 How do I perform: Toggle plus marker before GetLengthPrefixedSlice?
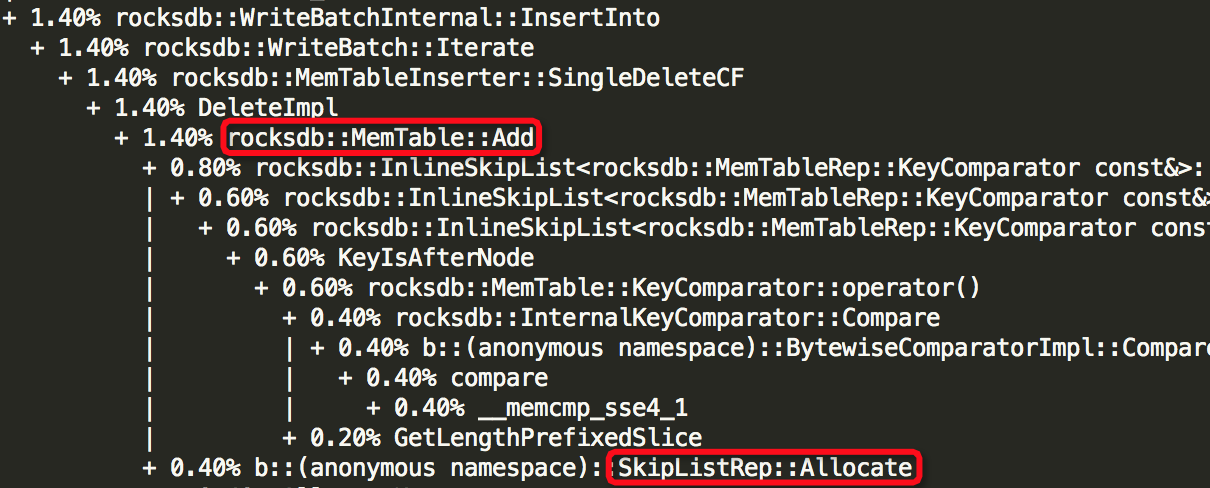[x=290, y=437]
